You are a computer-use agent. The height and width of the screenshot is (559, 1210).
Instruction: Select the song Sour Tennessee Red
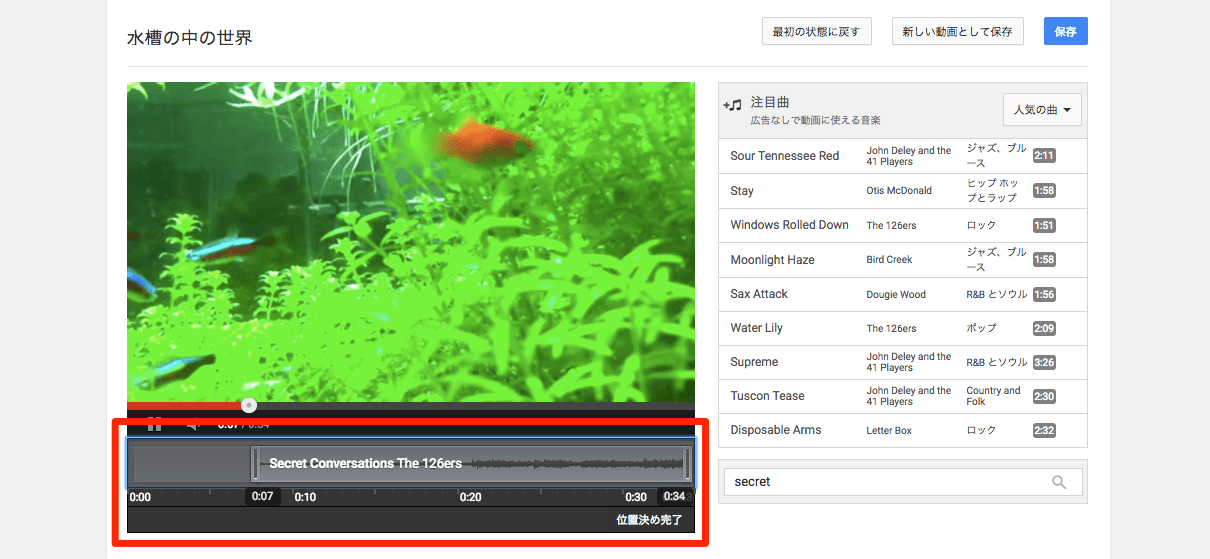(x=785, y=156)
